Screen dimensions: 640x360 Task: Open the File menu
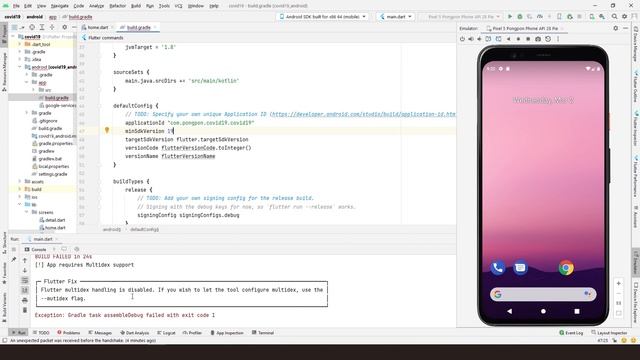tap(16, 6)
